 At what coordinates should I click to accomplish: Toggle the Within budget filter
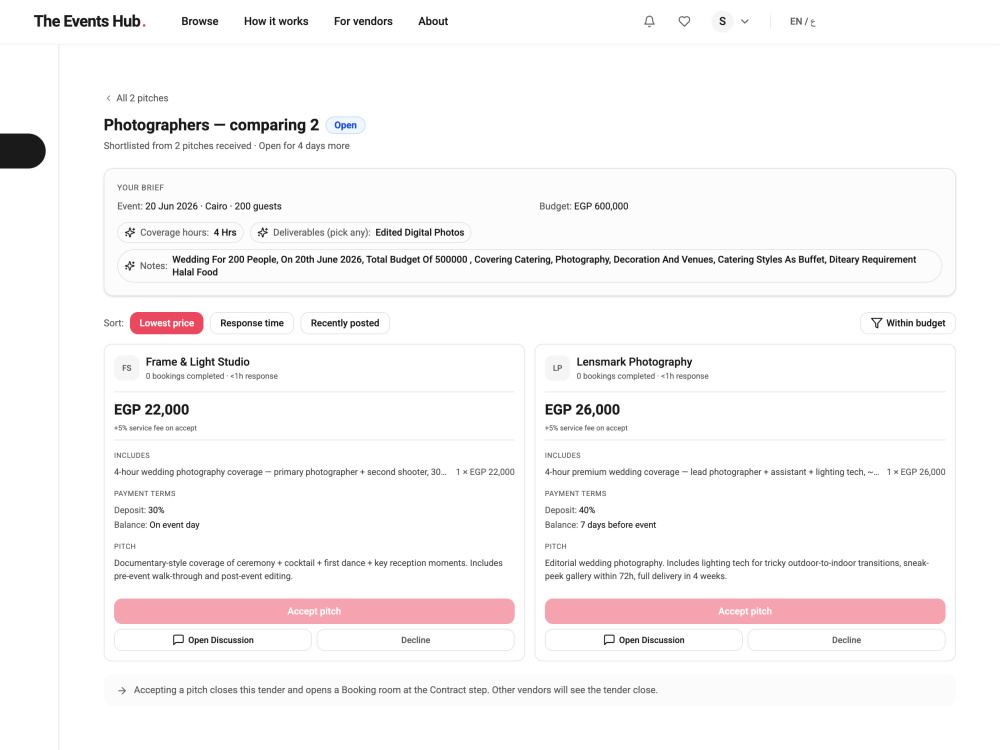[x=908, y=323]
